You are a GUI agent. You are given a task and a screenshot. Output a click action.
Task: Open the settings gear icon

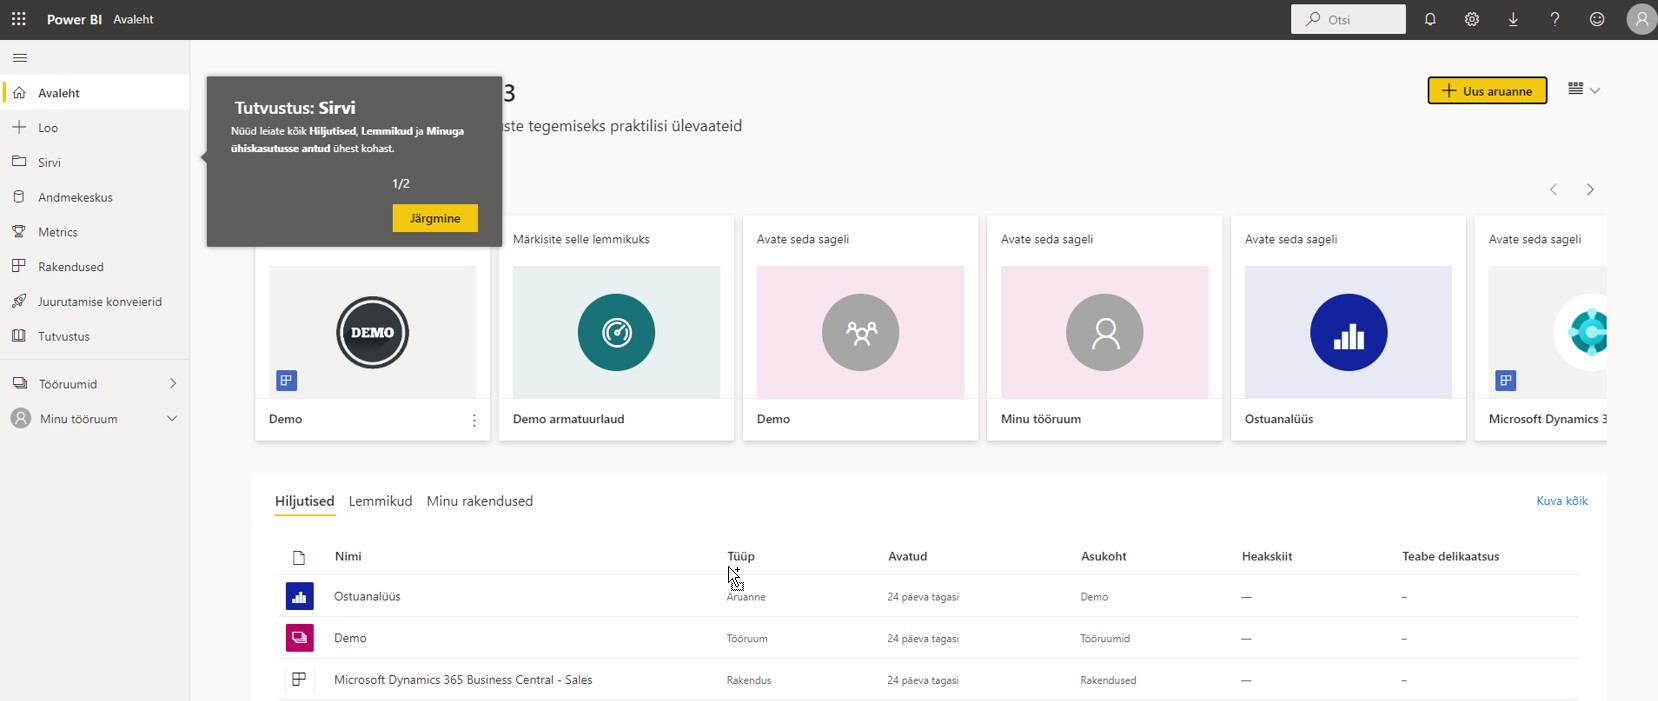(1472, 19)
